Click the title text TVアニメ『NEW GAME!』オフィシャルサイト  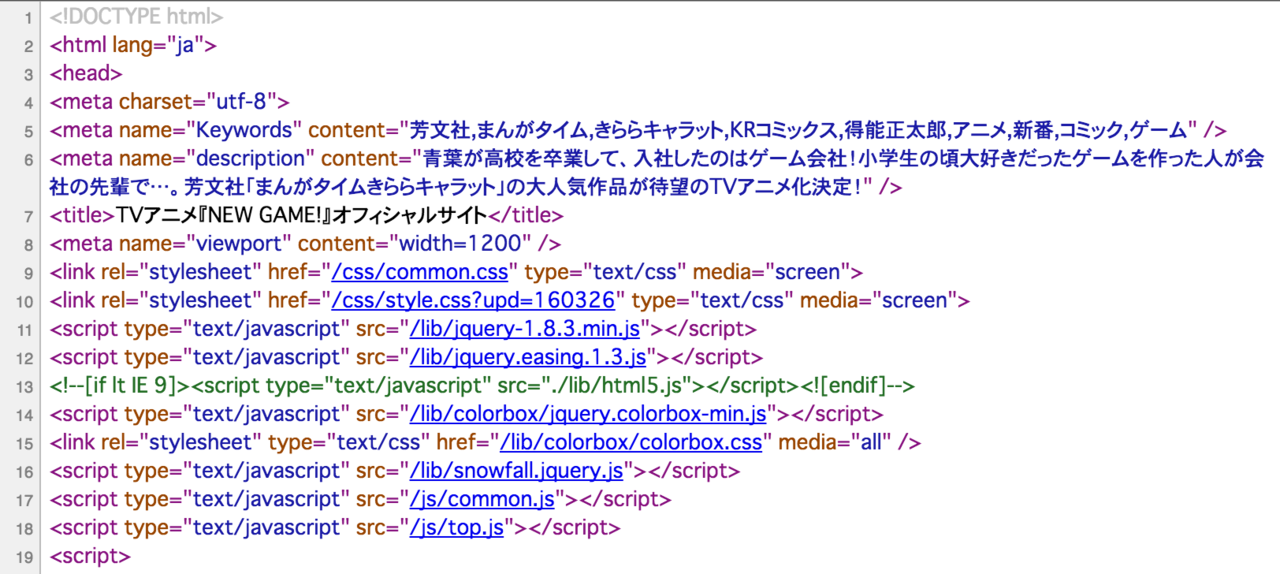coord(301,215)
